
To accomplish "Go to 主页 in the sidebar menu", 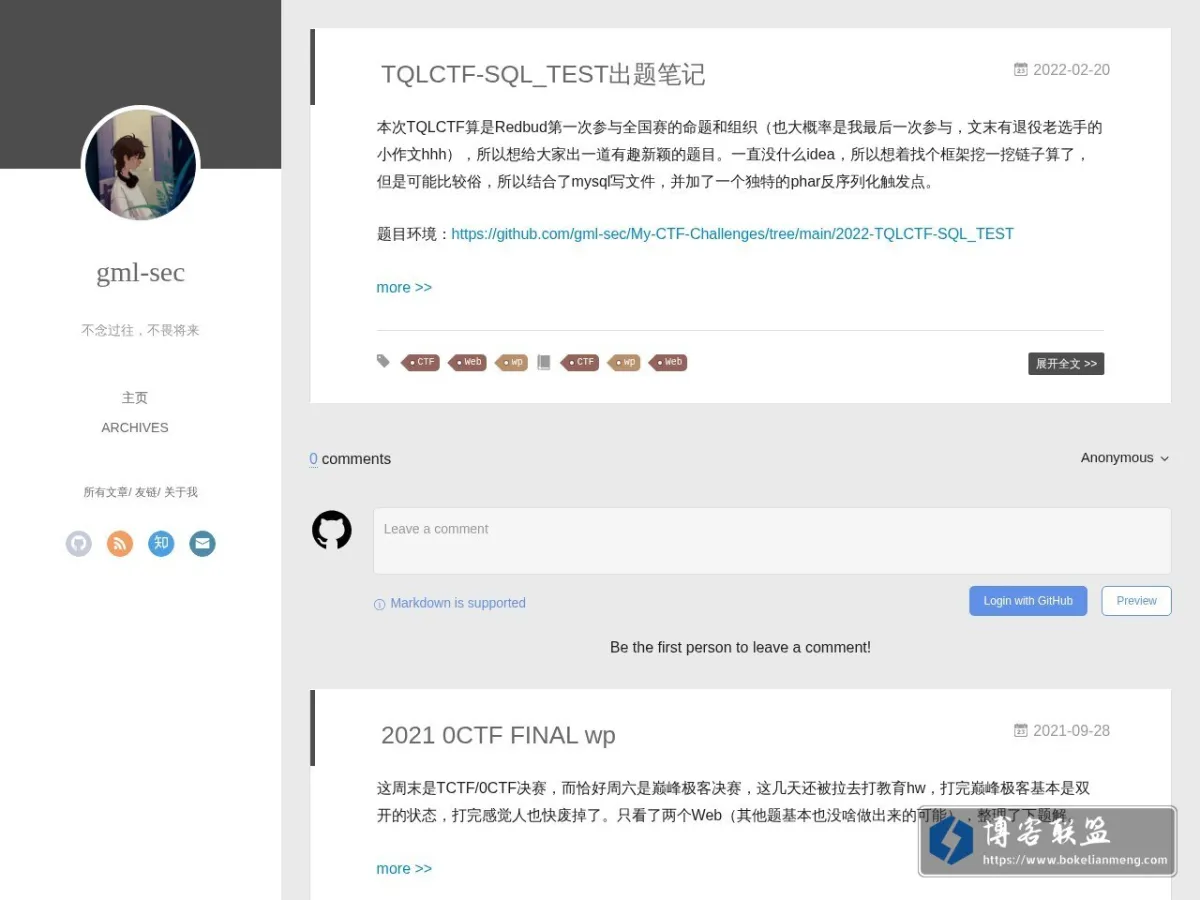I will pos(135,398).
